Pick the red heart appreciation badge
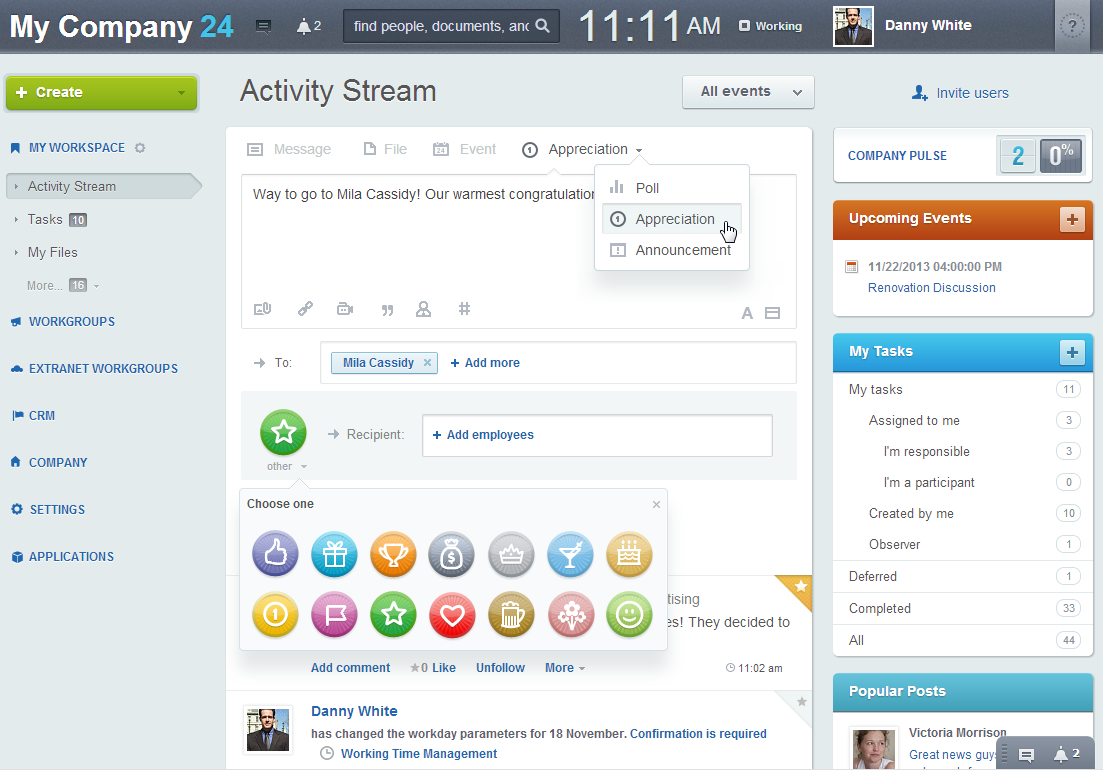1103x770 pixels. (452, 615)
